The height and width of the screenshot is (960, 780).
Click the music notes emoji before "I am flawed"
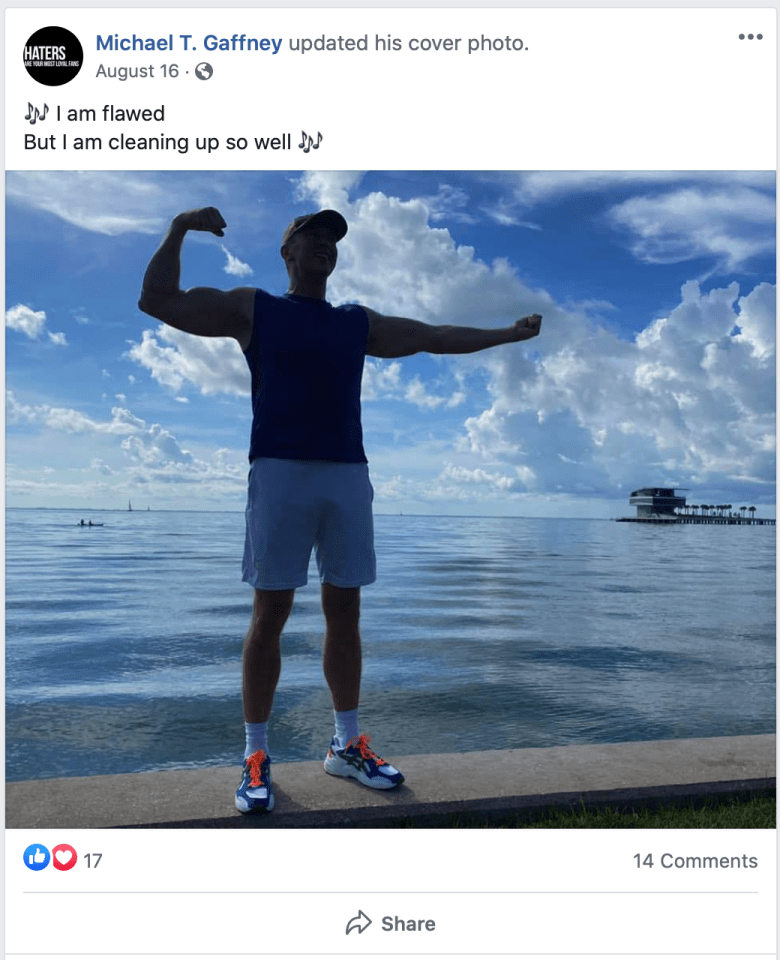click(36, 113)
